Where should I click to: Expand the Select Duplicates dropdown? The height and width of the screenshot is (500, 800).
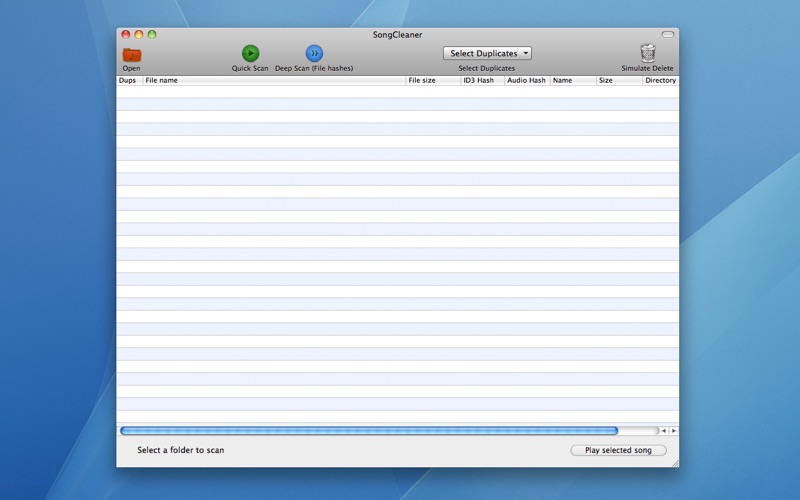point(487,53)
